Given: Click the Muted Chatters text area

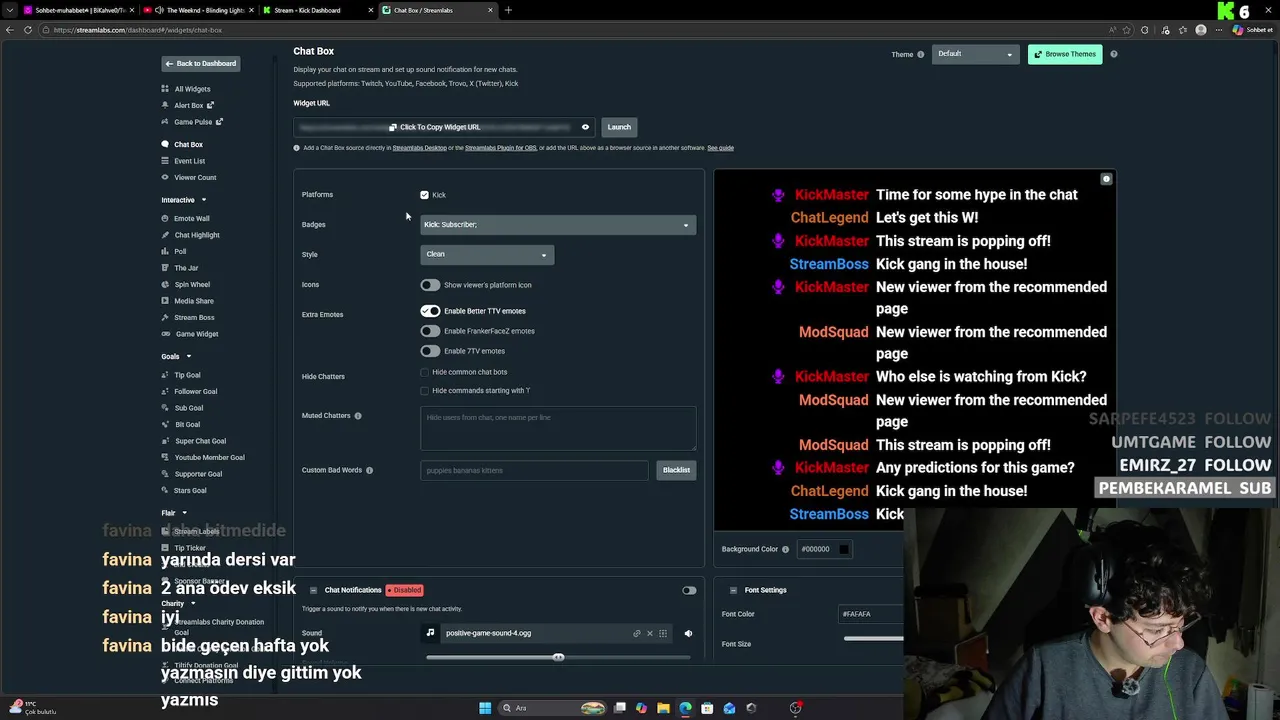Looking at the screenshot, I should pyautogui.click(x=558, y=428).
